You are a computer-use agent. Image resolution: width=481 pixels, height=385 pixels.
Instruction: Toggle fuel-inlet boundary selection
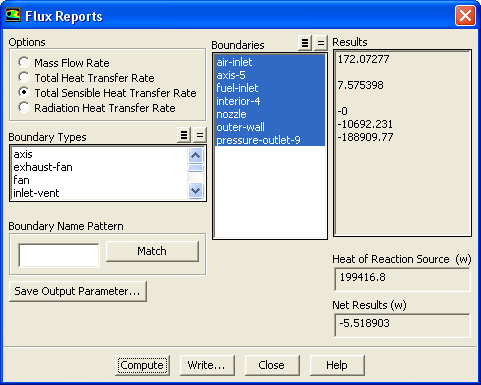click(270, 88)
